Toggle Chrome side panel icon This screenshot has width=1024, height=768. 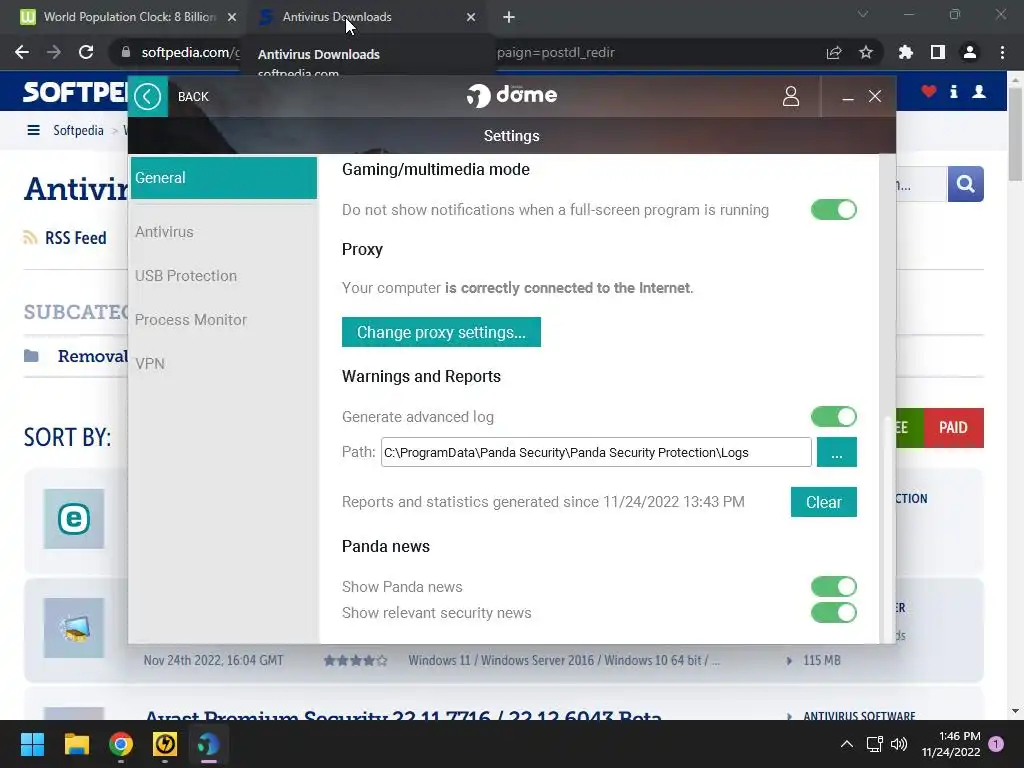coord(937,52)
